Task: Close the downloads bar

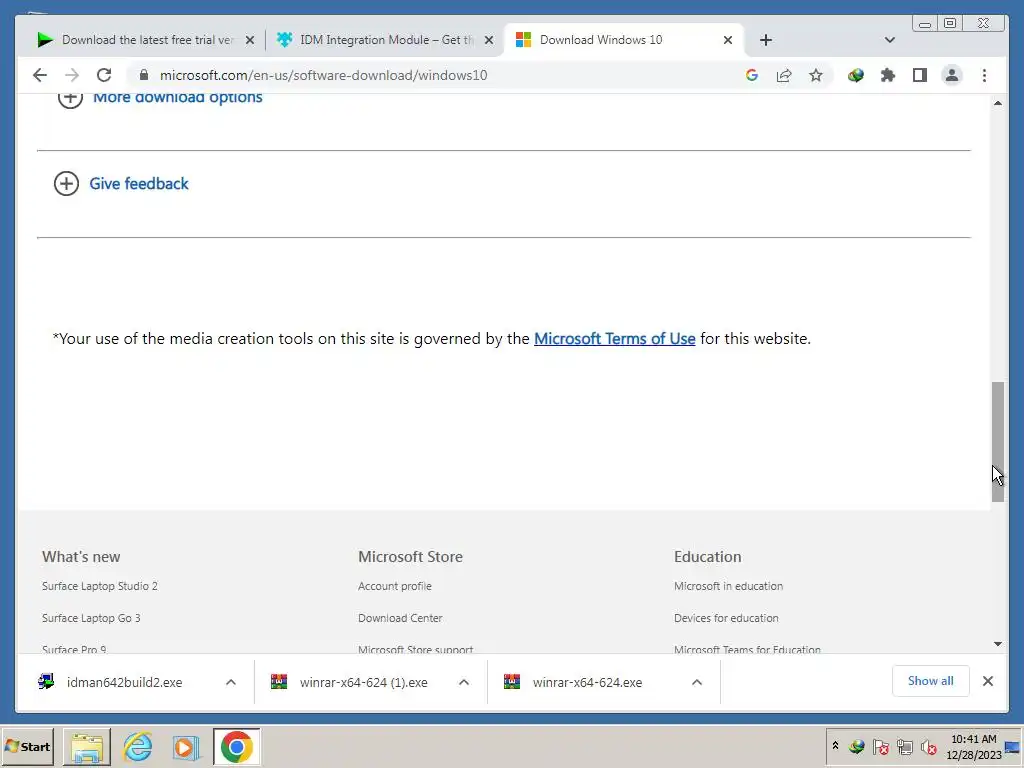Action: [x=987, y=681]
